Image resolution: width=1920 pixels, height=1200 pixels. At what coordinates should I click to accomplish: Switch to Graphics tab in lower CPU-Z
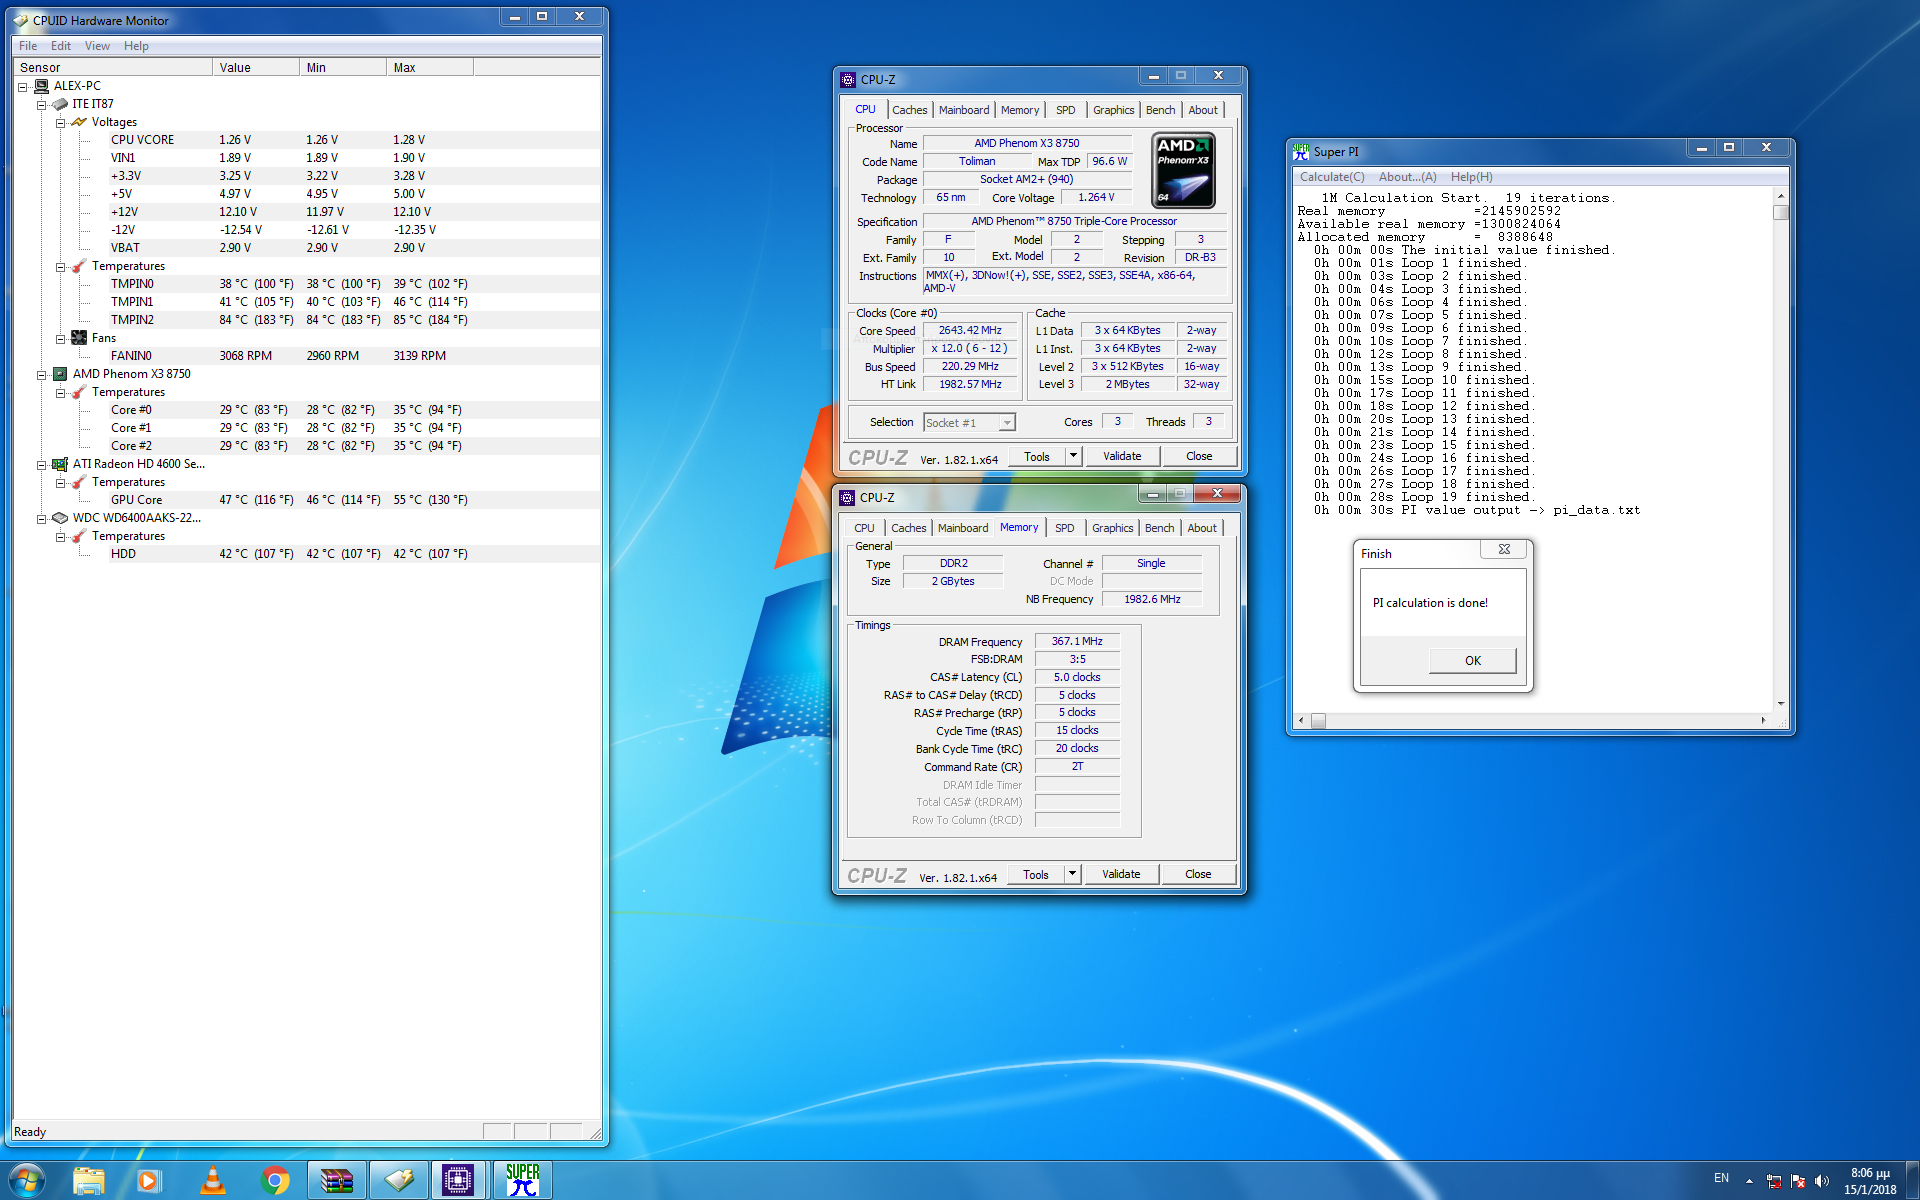(x=1113, y=528)
